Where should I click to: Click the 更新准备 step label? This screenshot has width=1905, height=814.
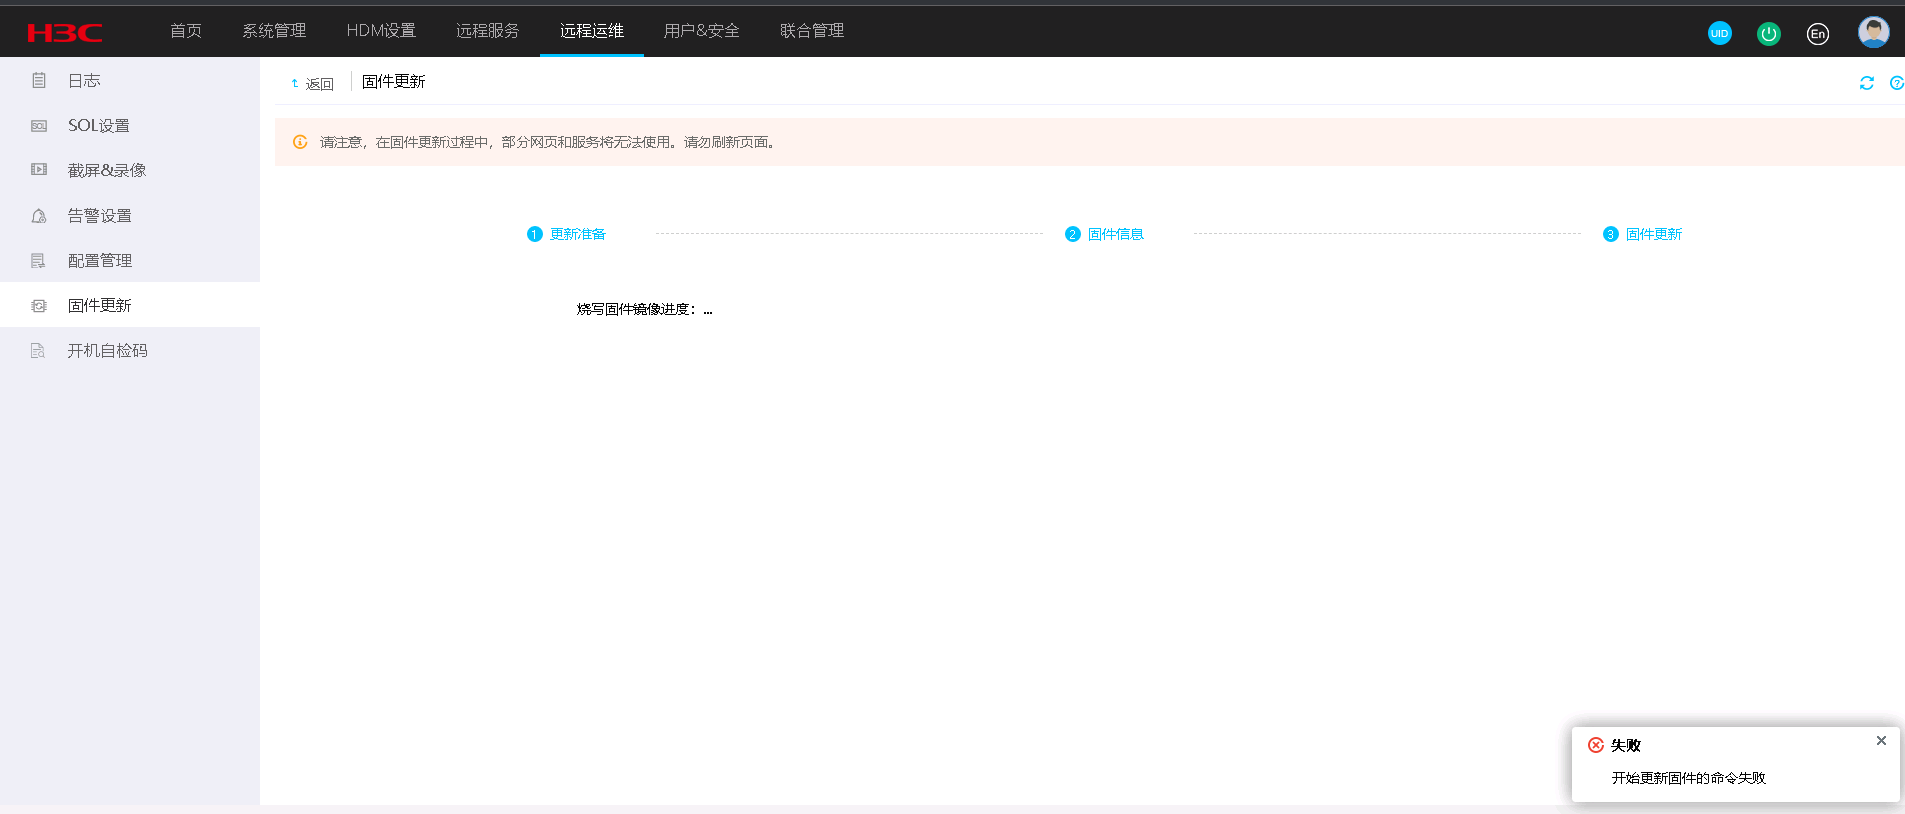point(578,234)
